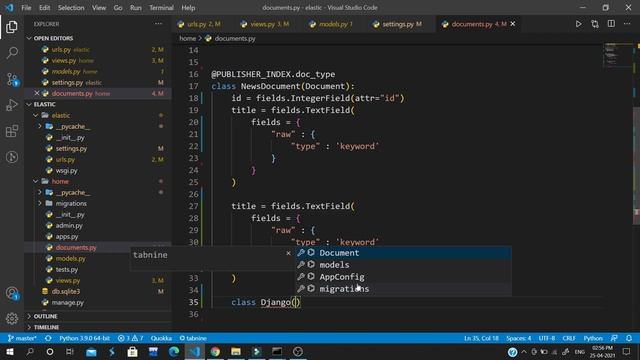
Task: Open the Manage gear icon
Action: coord(12,318)
